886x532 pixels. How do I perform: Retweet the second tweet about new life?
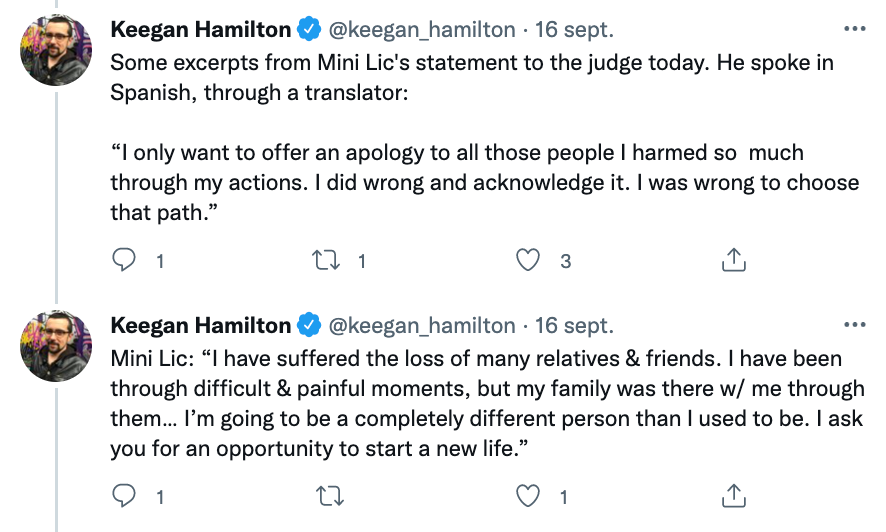point(326,495)
